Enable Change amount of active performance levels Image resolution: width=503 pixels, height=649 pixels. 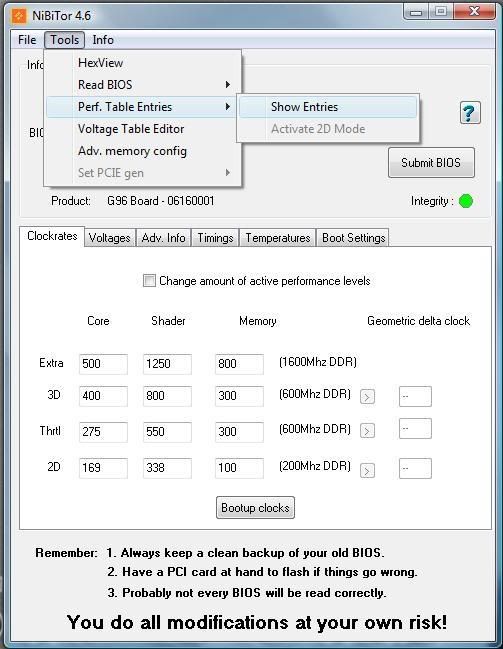[149, 281]
